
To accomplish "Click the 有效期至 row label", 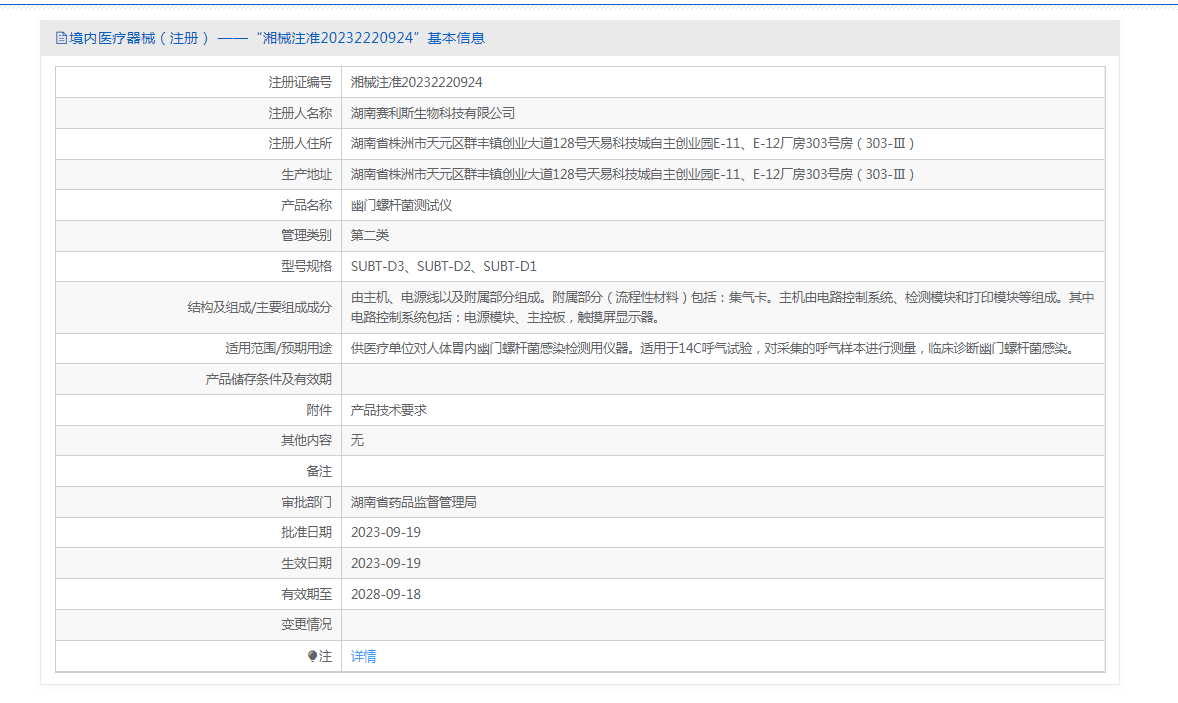I will click(307, 594).
